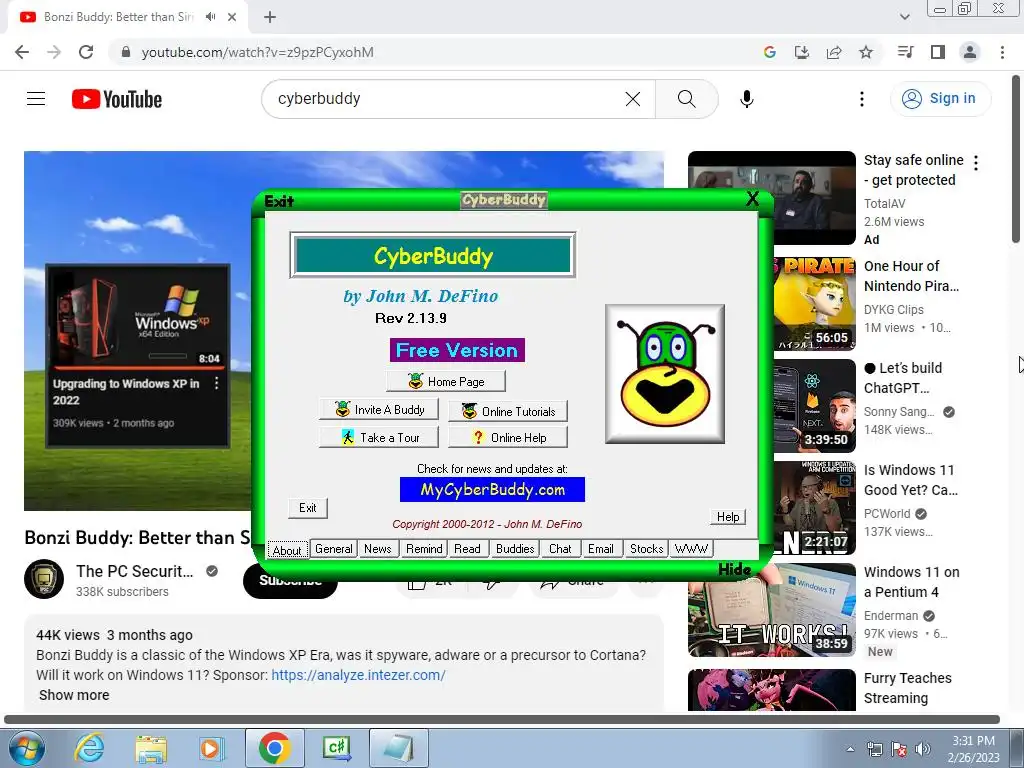This screenshot has width=1024, height=768.
Task: Reload the YouTube page
Action: click(x=86, y=52)
